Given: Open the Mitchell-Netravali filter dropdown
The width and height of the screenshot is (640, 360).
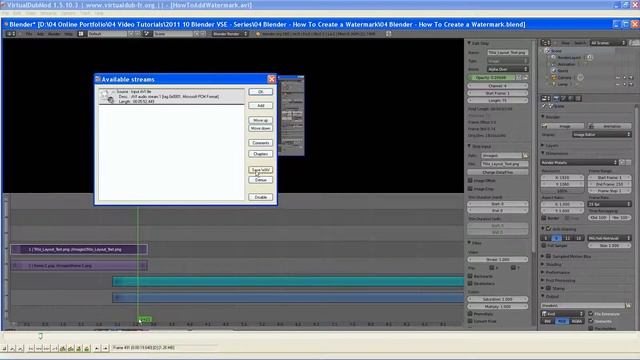Looking at the screenshot, I should click(609, 238).
